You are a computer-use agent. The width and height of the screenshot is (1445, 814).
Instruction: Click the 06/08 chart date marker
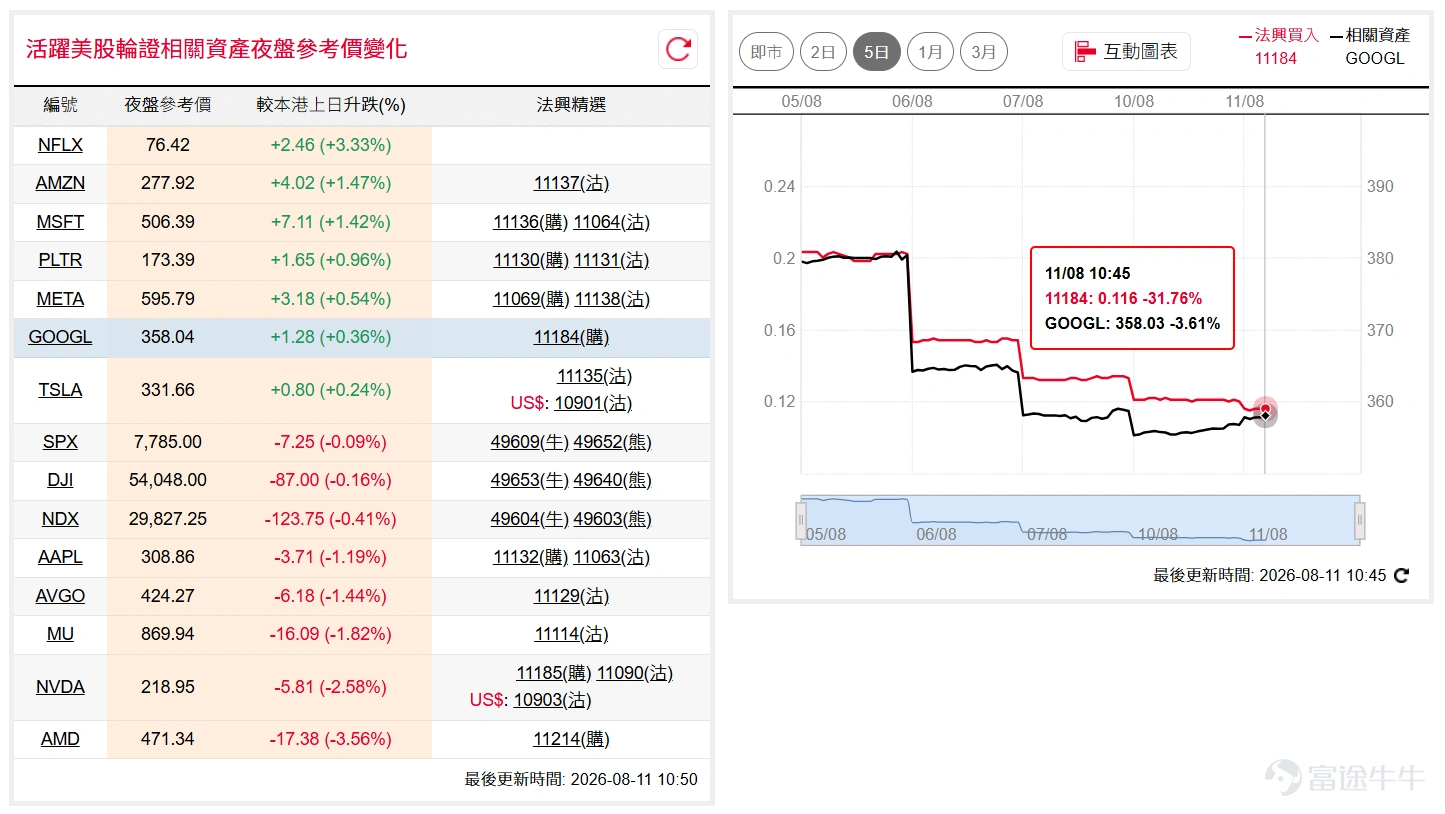912,101
